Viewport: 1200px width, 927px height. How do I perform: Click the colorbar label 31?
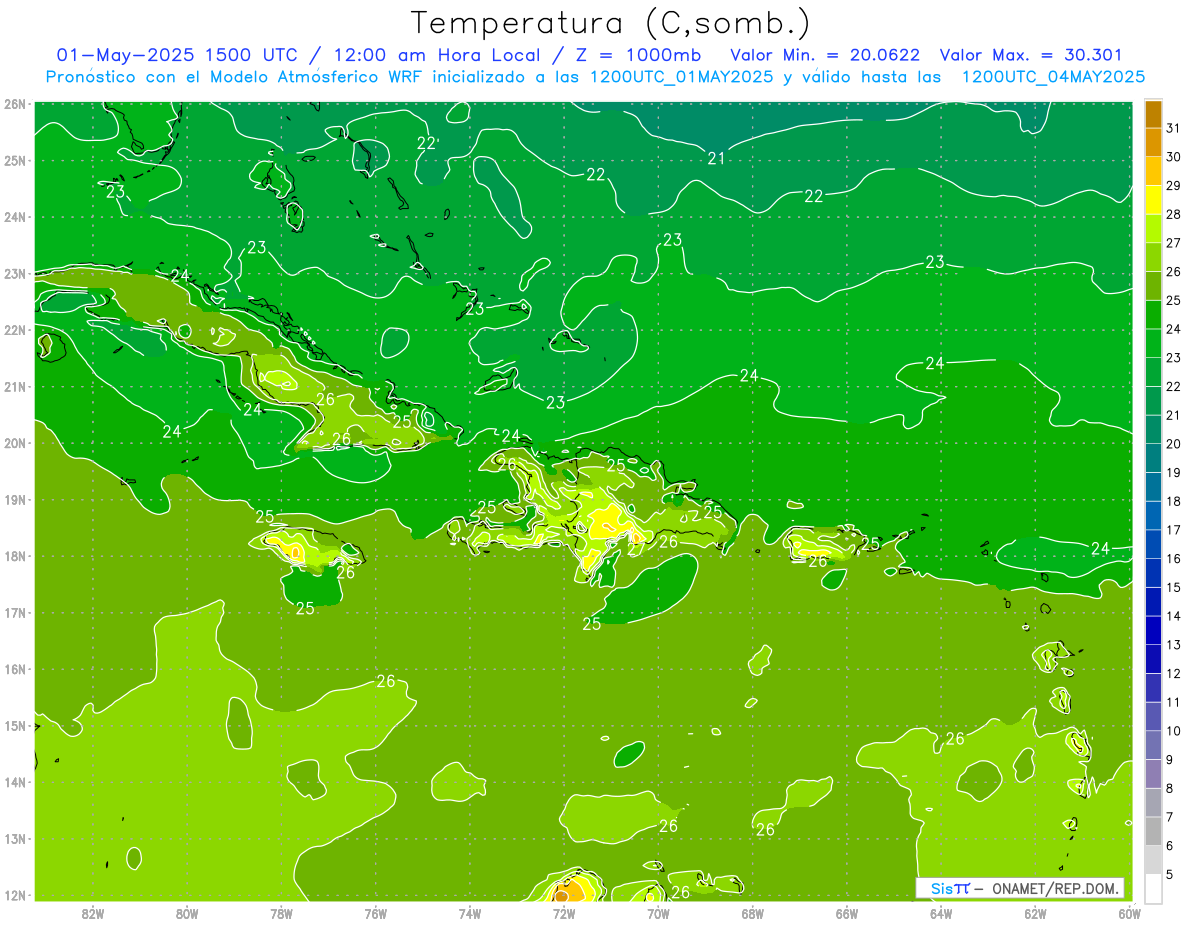click(x=1174, y=128)
